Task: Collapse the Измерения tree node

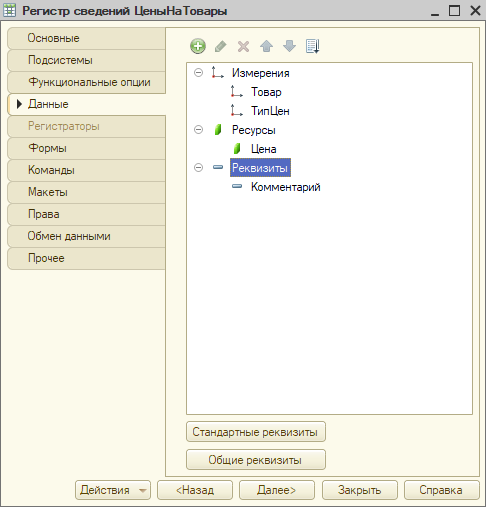Action: pos(198,73)
